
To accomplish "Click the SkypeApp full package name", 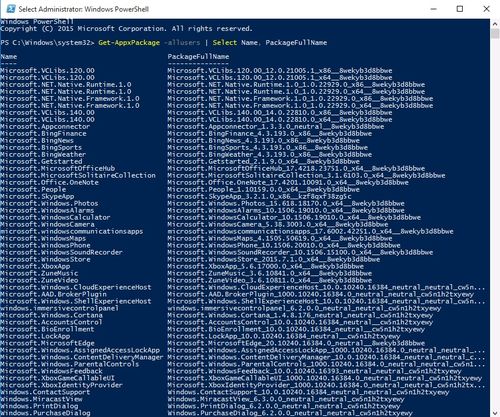I will pyautogui.click(x=259, y=197).
